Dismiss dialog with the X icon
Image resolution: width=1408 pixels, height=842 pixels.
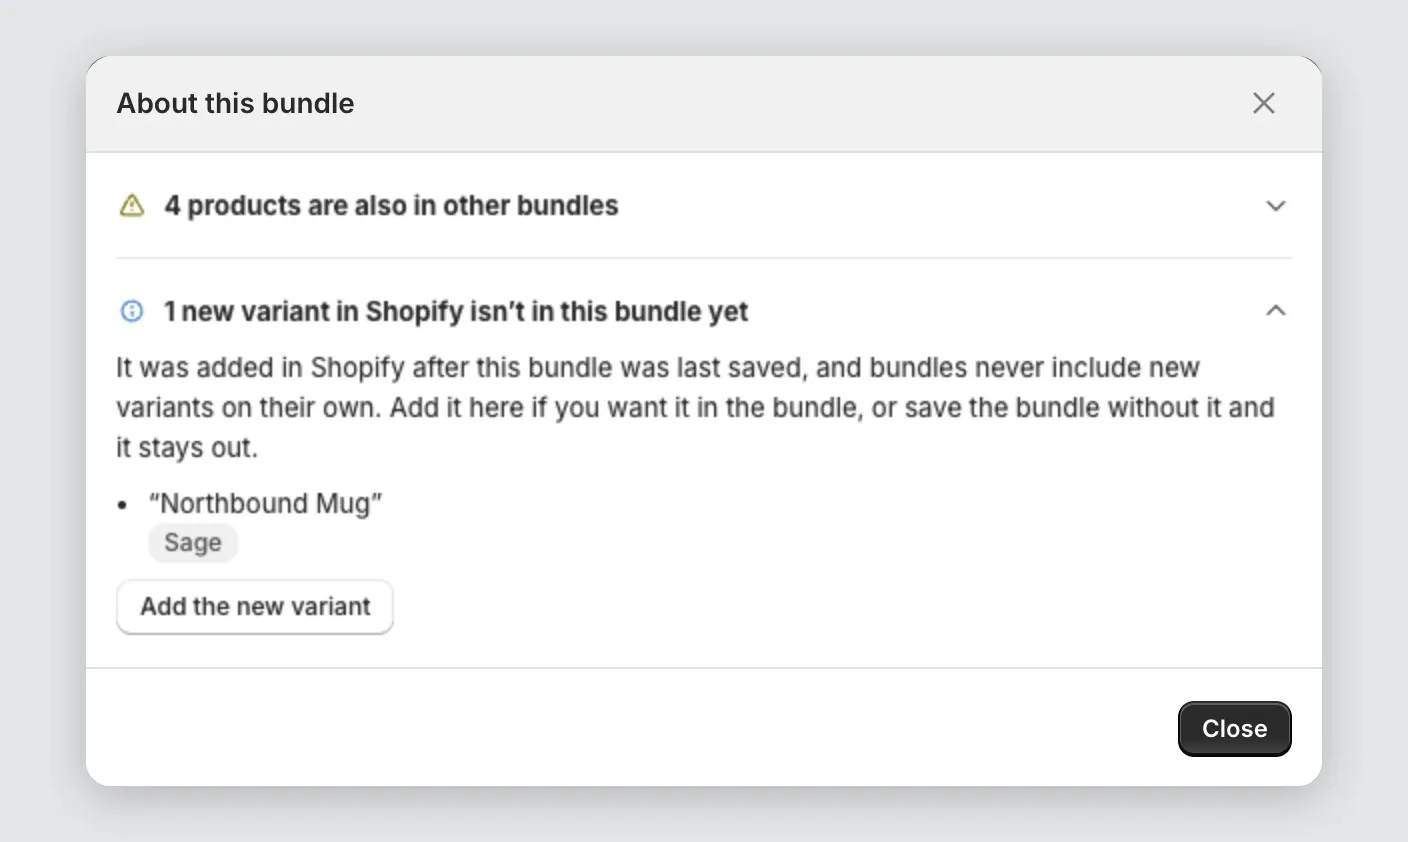coord(1264,103)
